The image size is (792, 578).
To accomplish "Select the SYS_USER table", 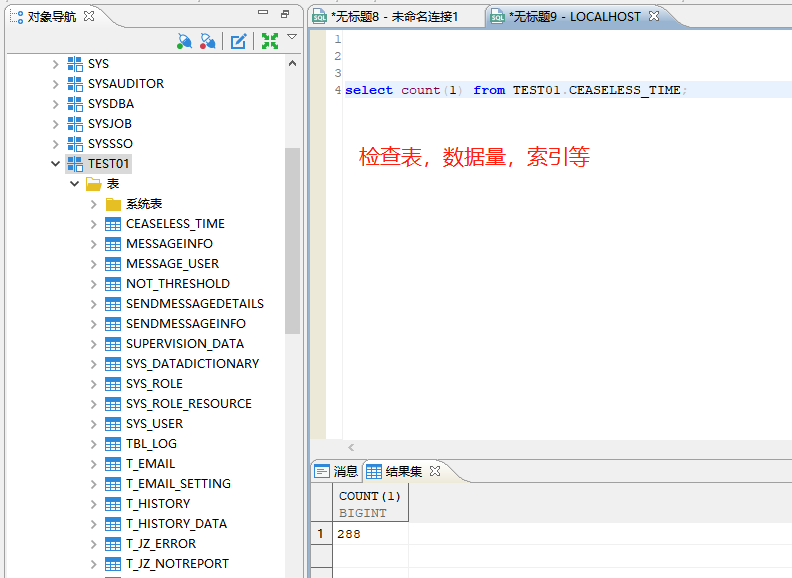I will 155,424.
